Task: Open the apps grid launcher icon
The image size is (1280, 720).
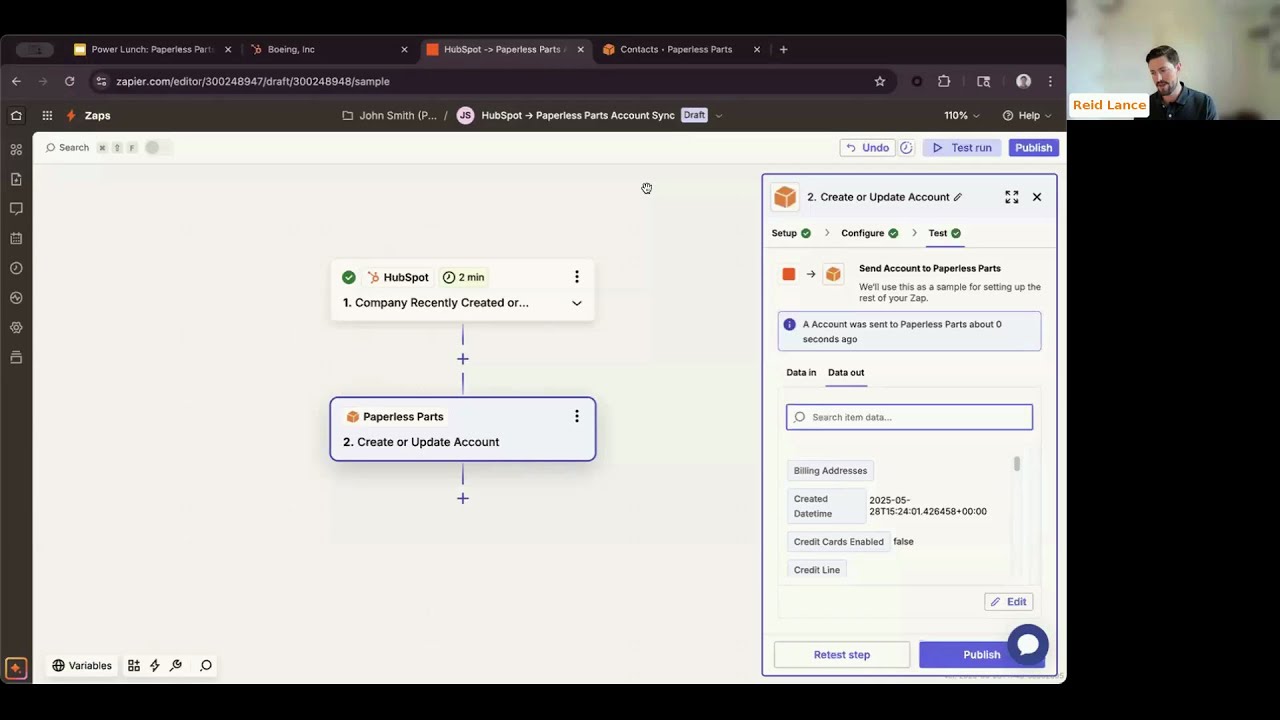Action: [47, 115]
